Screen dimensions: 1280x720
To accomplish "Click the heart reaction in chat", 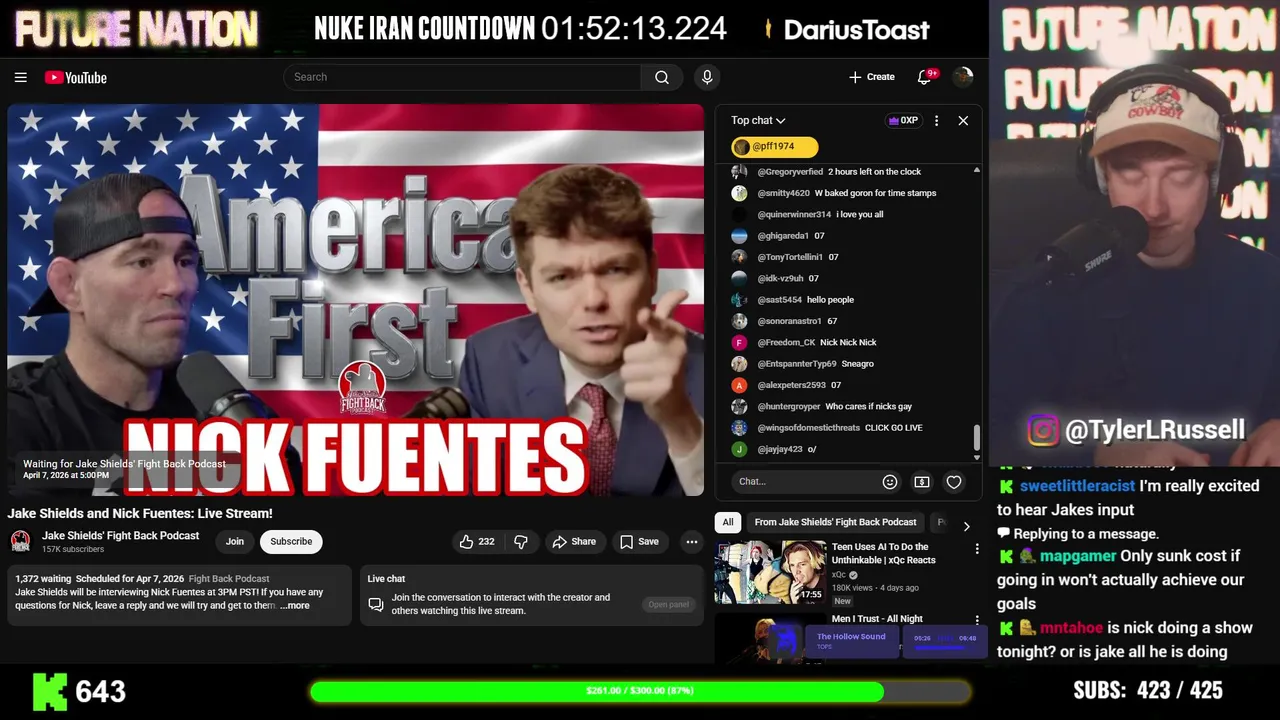I will [x=954, y=482].
